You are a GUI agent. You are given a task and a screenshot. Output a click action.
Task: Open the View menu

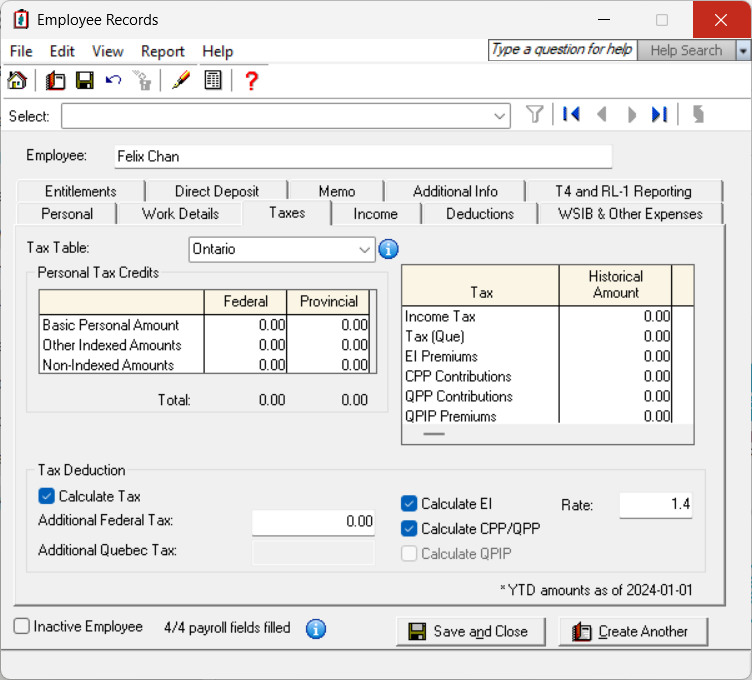(x=107, y=51)
